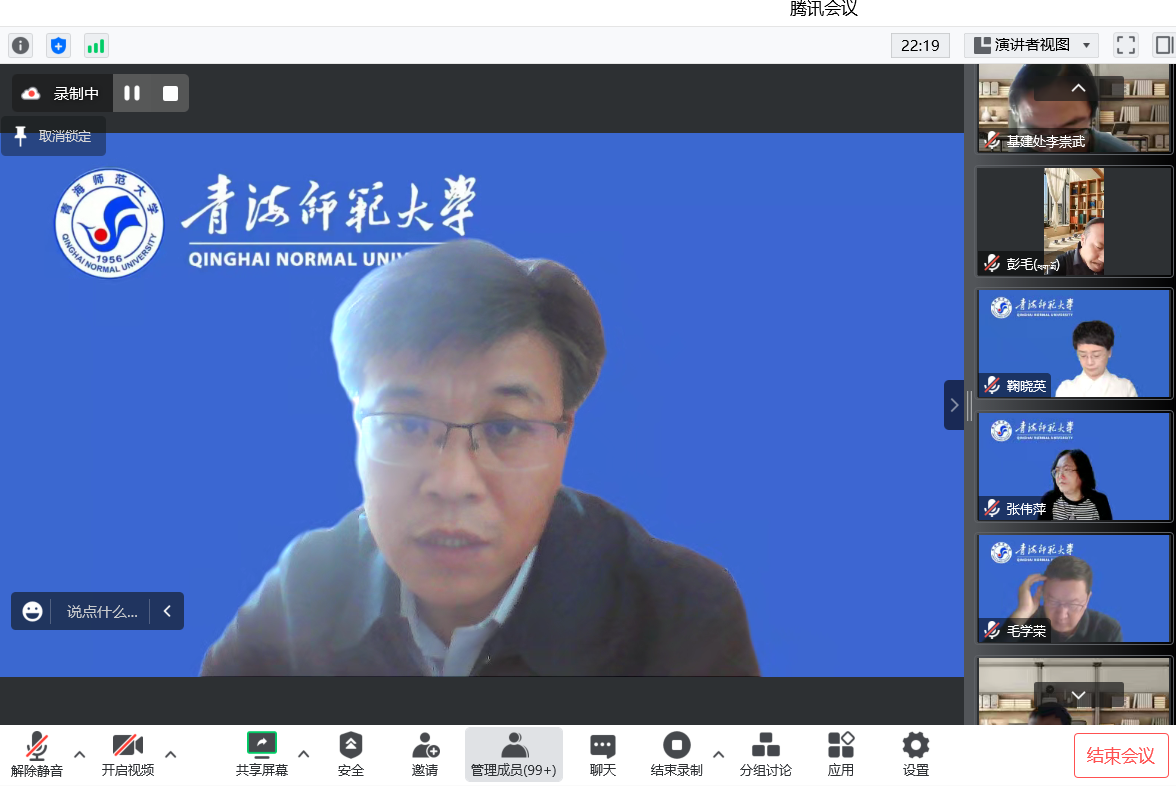This screenshot has width=1176, height=786.
Task: Click Unpin (取消锁定) button
Action: point(54,136)
